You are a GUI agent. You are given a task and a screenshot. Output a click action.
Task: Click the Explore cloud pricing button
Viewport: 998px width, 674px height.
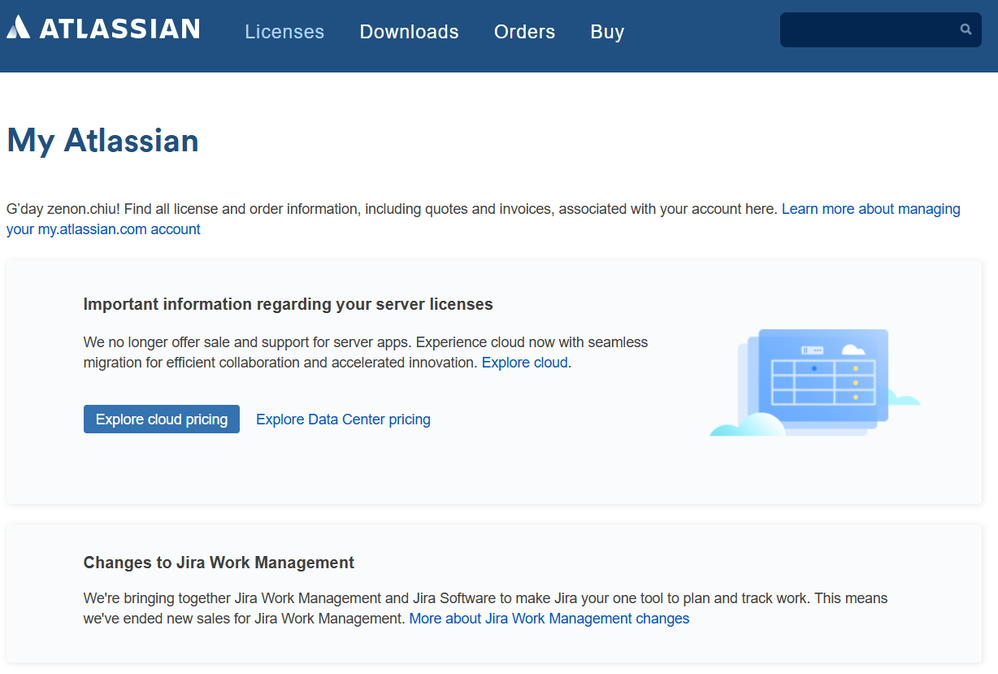(x=162, y=419)
